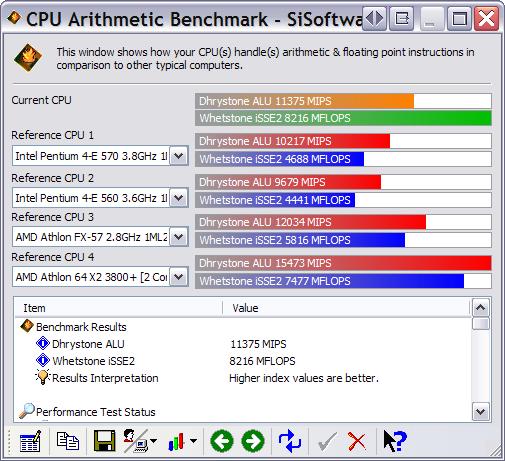Click the Reference CPU 3 label
This screenshot has height=461, width=505.
[52, 217]
